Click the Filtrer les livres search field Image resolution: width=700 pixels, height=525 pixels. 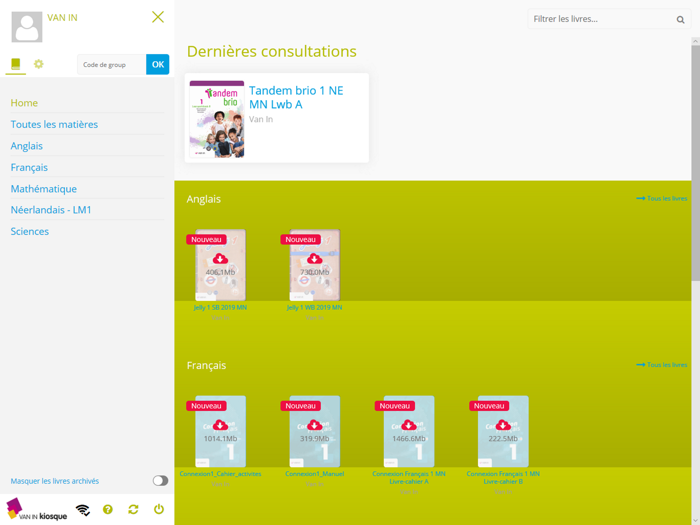coord(609,19)
